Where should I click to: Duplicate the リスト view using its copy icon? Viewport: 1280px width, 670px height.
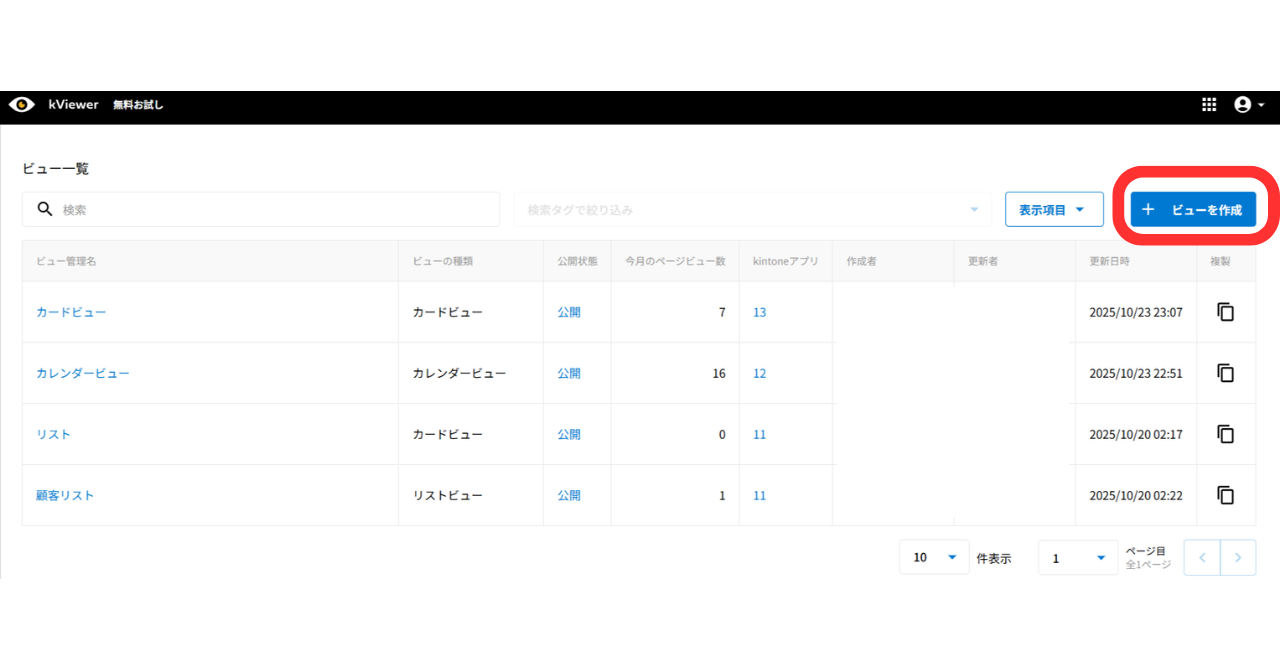click(1226, 433)
